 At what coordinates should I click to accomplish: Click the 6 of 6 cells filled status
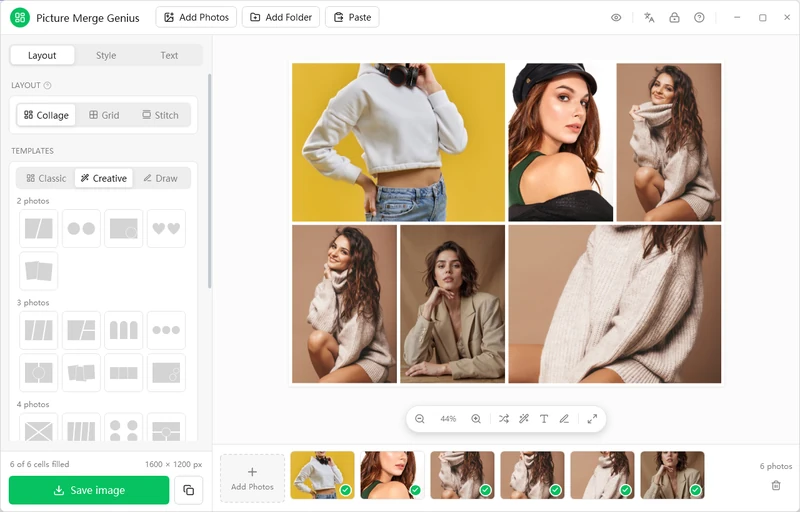point(39,464)
